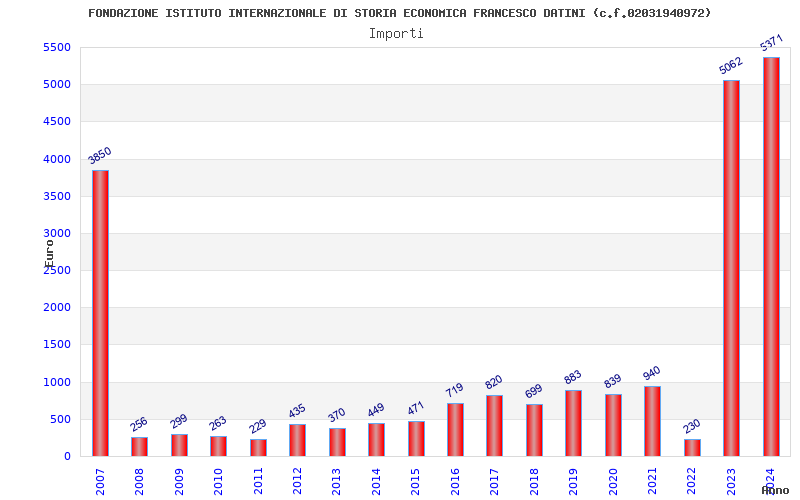The image size is (800, 500).
Task: Click the 'Euro' y-axis label
Action: tap(49, 254)
